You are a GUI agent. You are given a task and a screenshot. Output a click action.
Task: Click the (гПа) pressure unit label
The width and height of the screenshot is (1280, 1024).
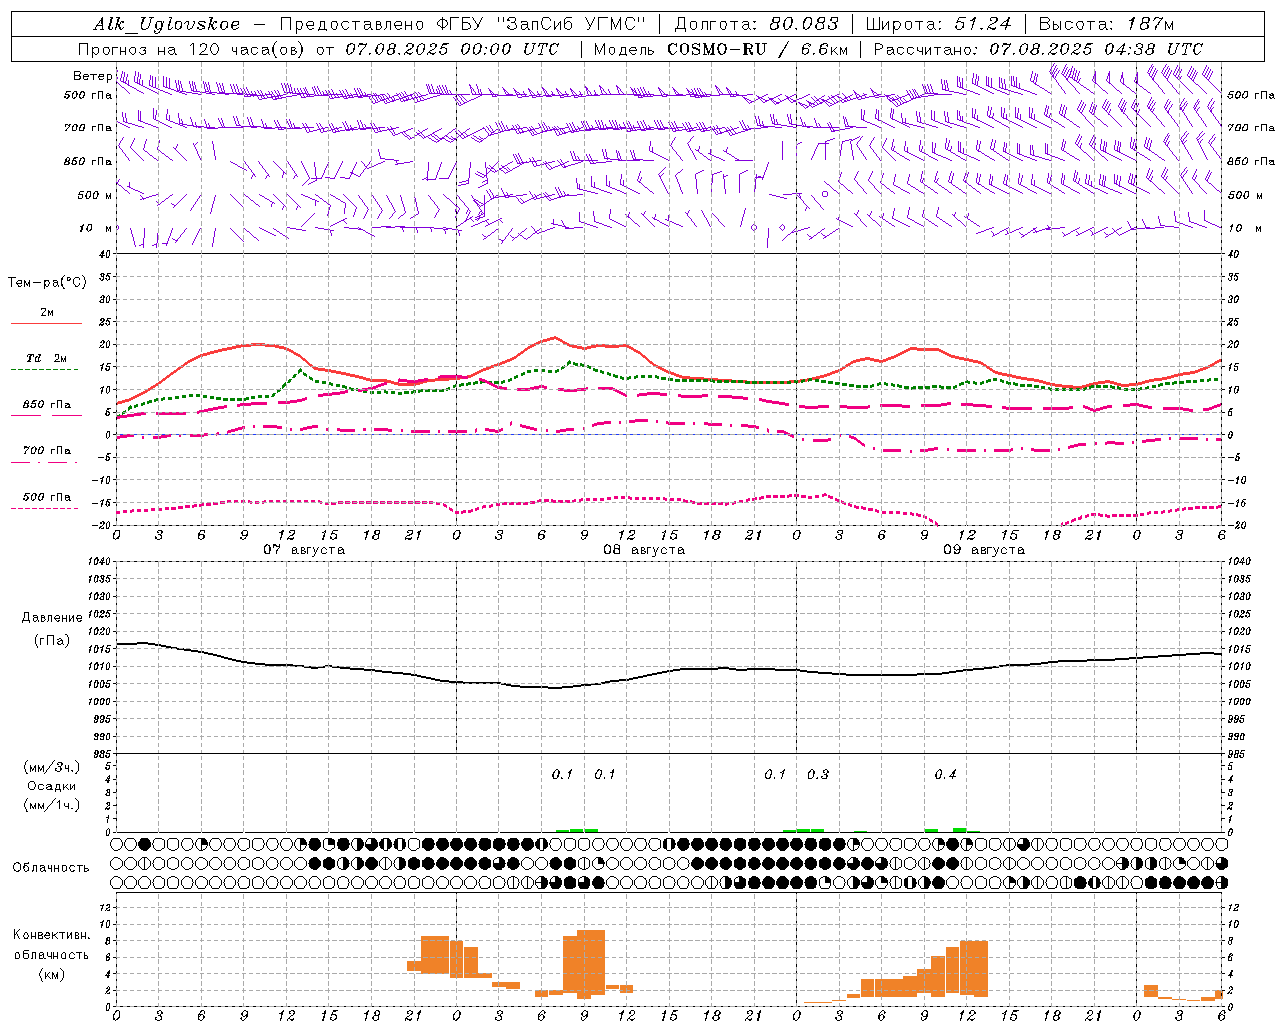point(52,641)
